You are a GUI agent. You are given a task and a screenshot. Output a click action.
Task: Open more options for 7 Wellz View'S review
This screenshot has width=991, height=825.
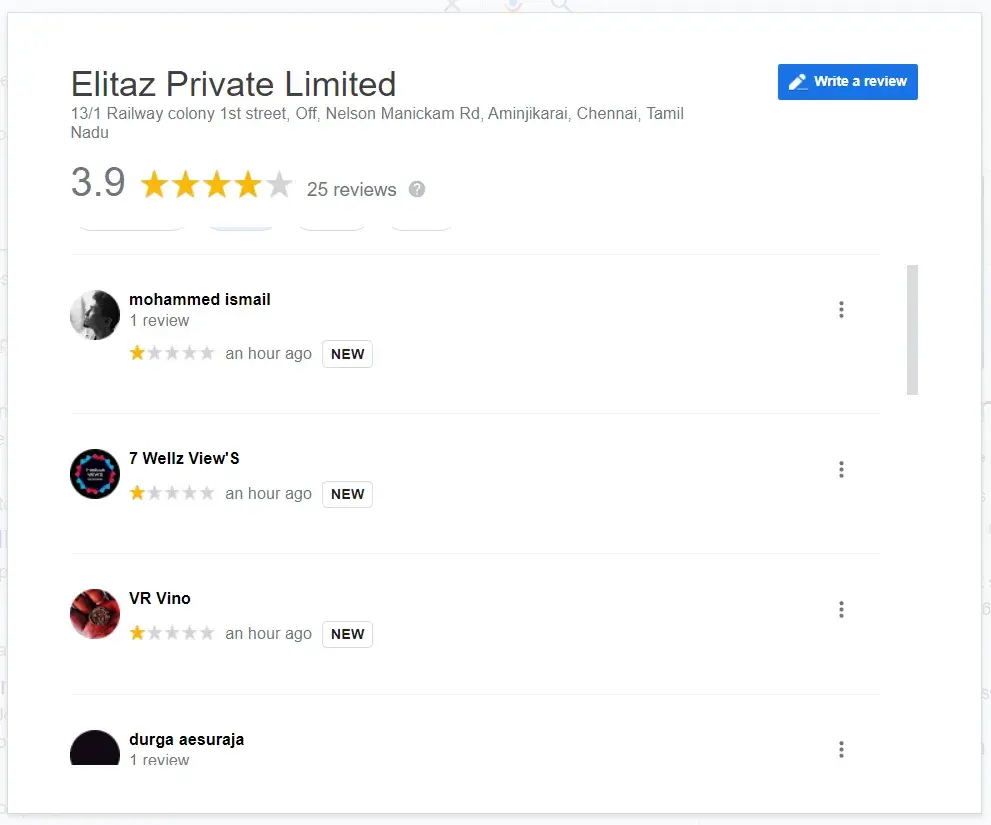[x=841, y=470]
